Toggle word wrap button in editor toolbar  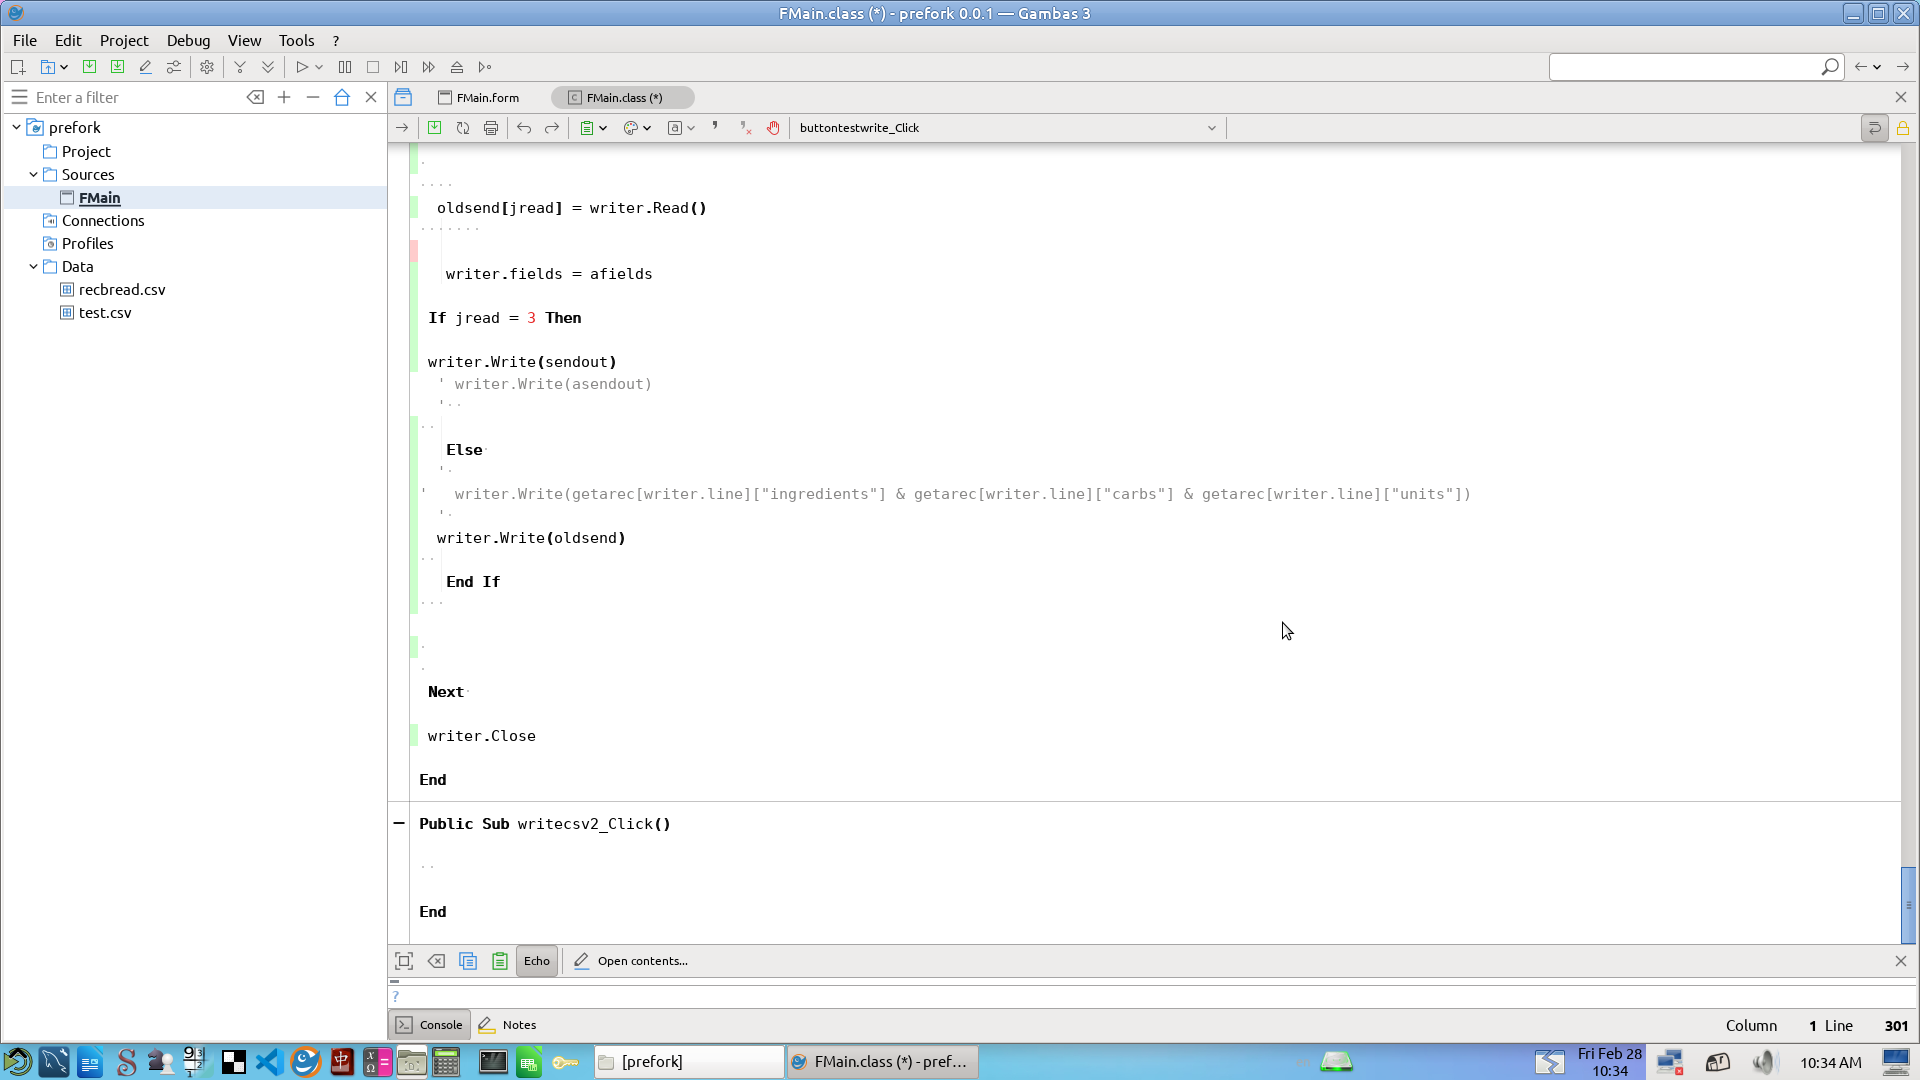pos(1874,128)
